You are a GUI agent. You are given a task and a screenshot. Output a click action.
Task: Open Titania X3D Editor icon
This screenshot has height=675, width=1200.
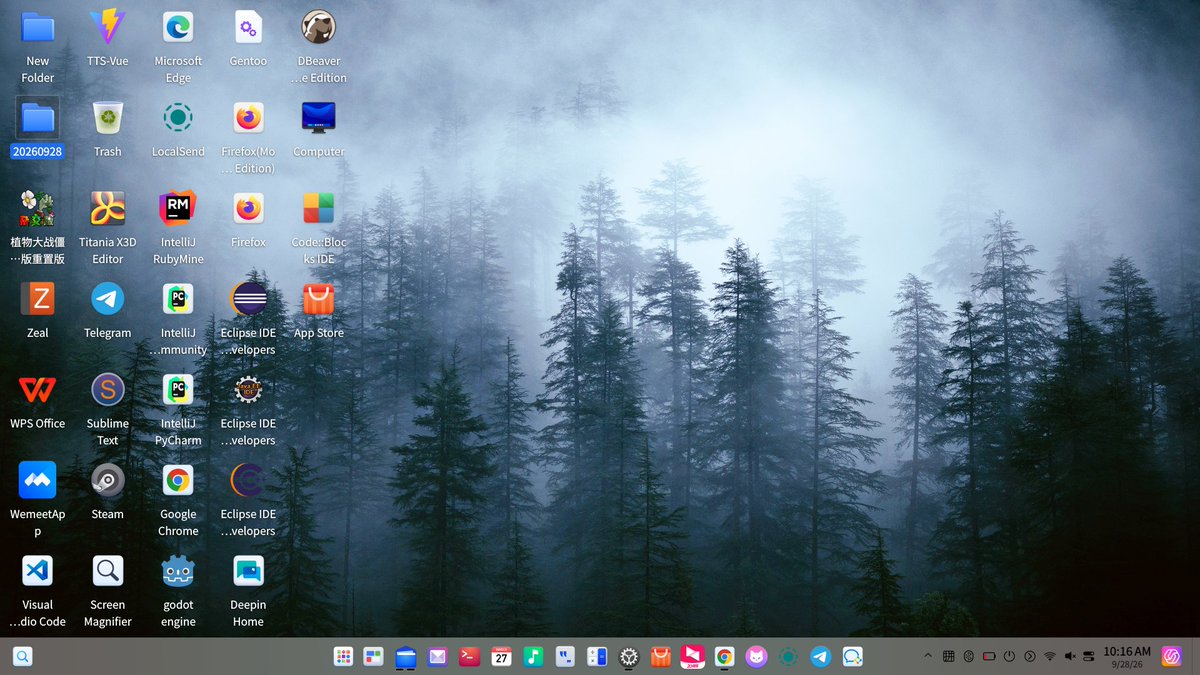[107, 208]
